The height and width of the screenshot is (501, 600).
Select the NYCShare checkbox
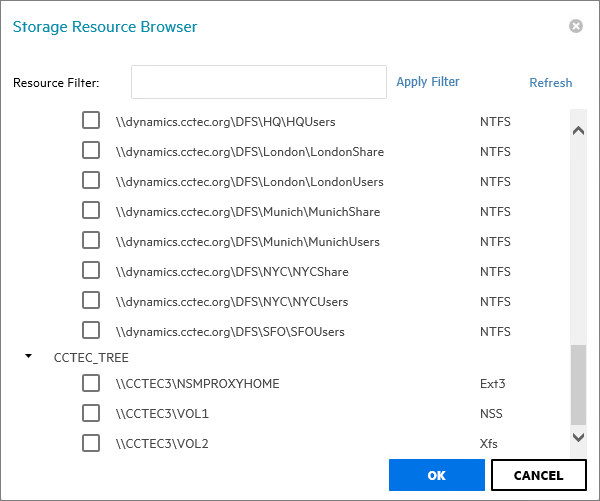(x=91, y=271)
